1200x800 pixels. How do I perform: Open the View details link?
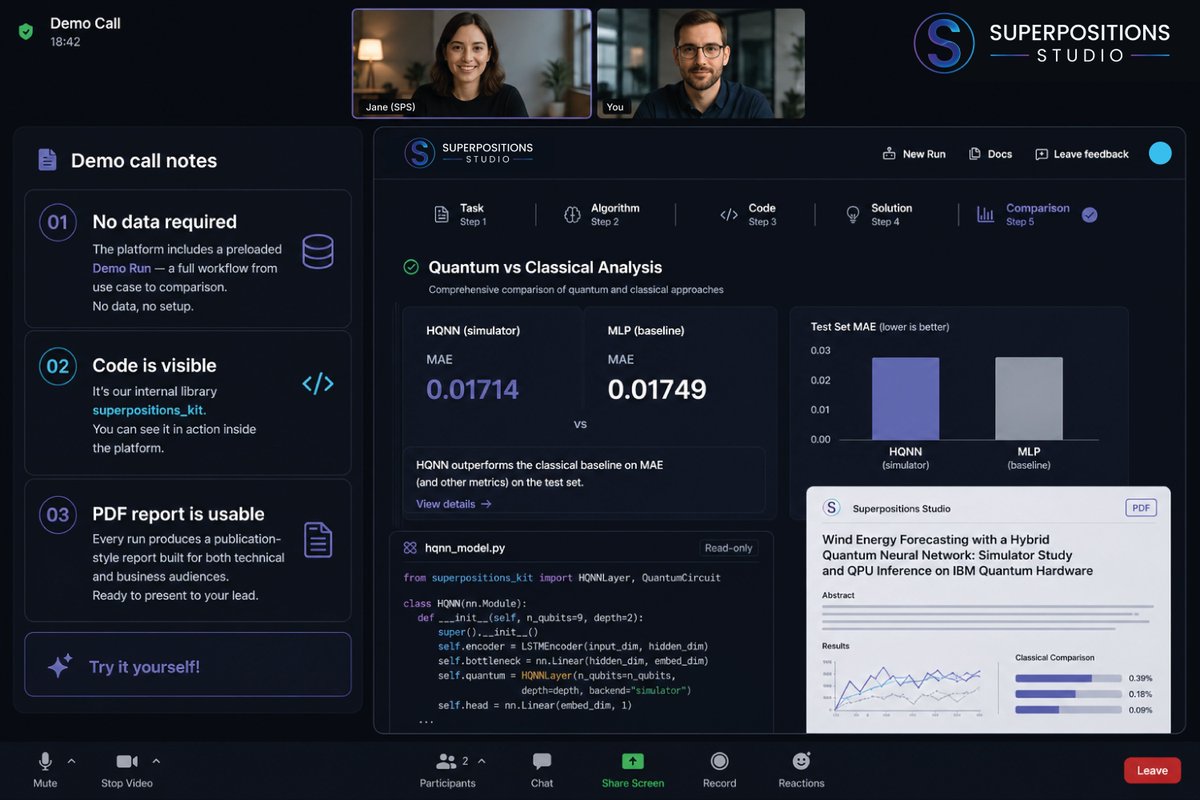[454, 504]
